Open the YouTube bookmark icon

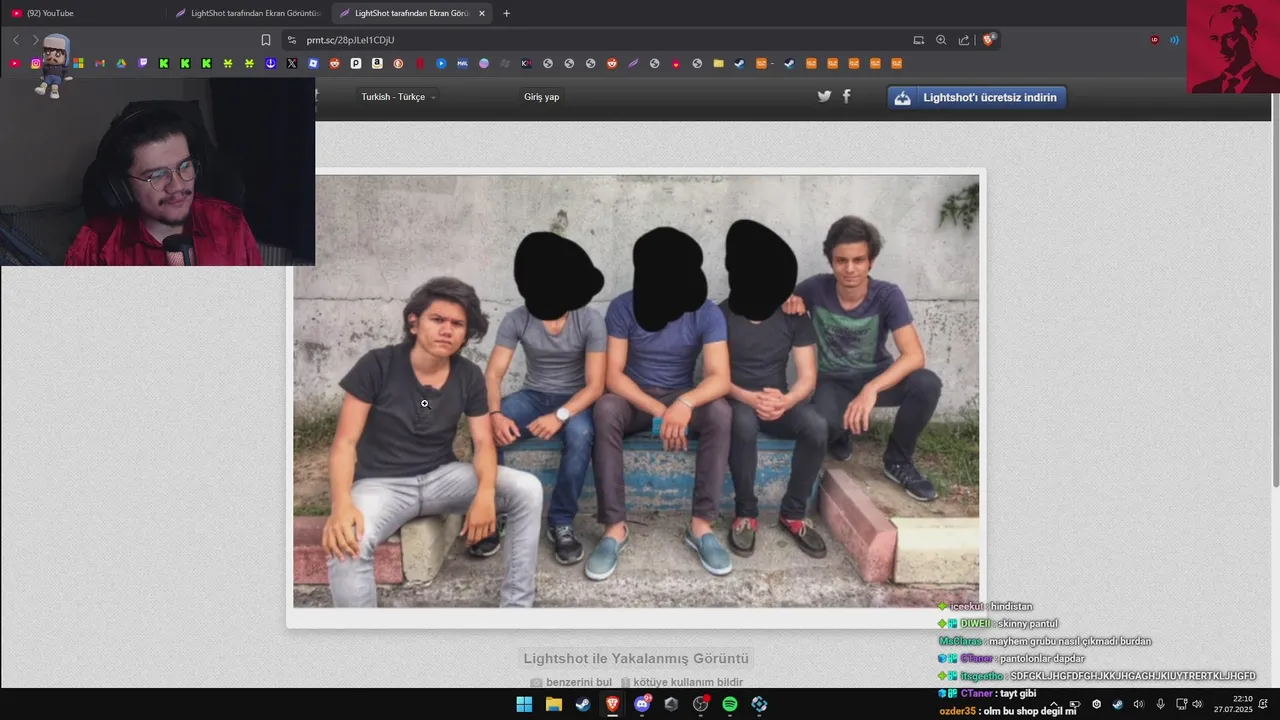click(14, 63)
